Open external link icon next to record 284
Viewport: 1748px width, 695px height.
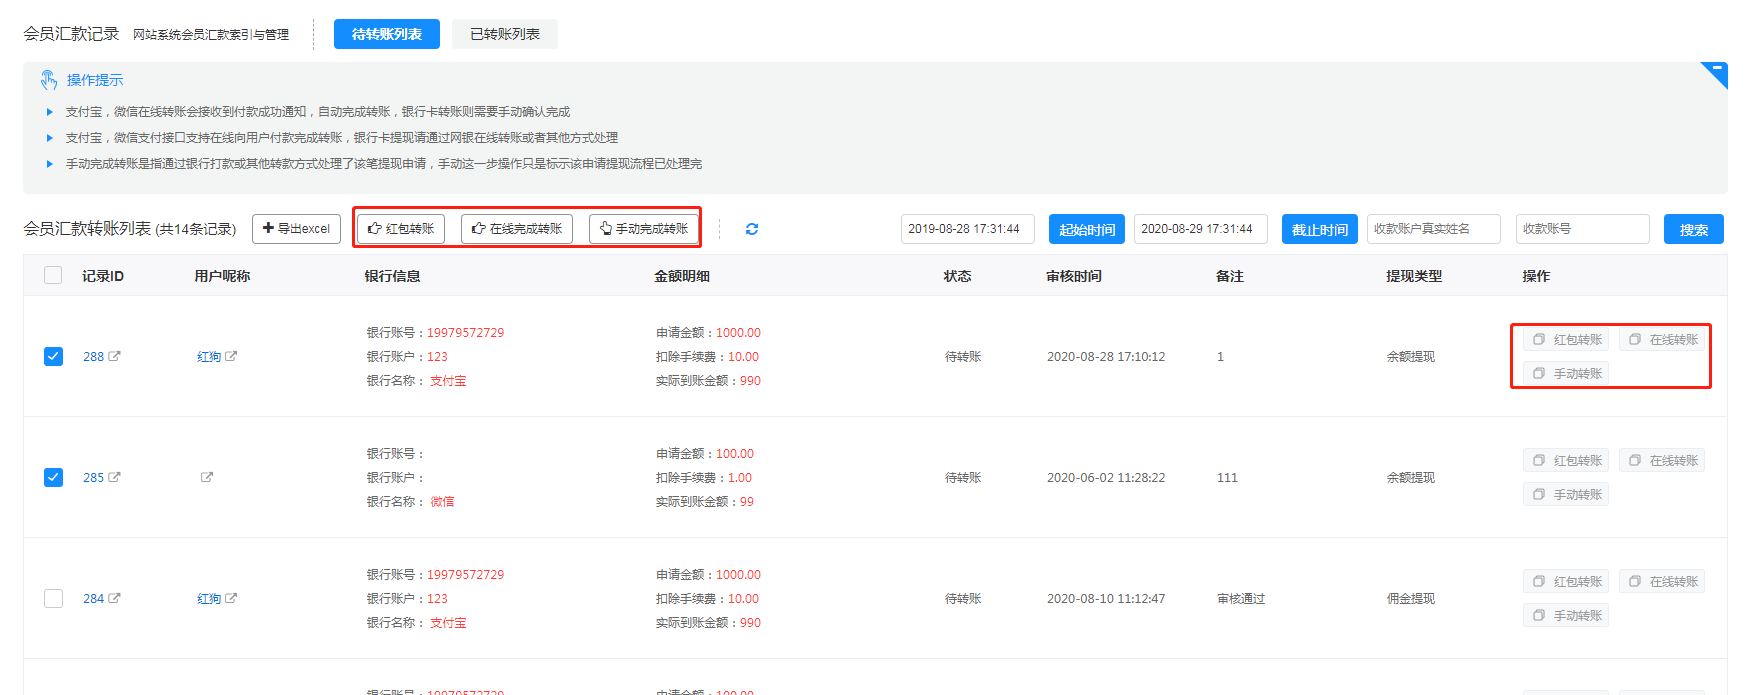[x=114, y=598]
